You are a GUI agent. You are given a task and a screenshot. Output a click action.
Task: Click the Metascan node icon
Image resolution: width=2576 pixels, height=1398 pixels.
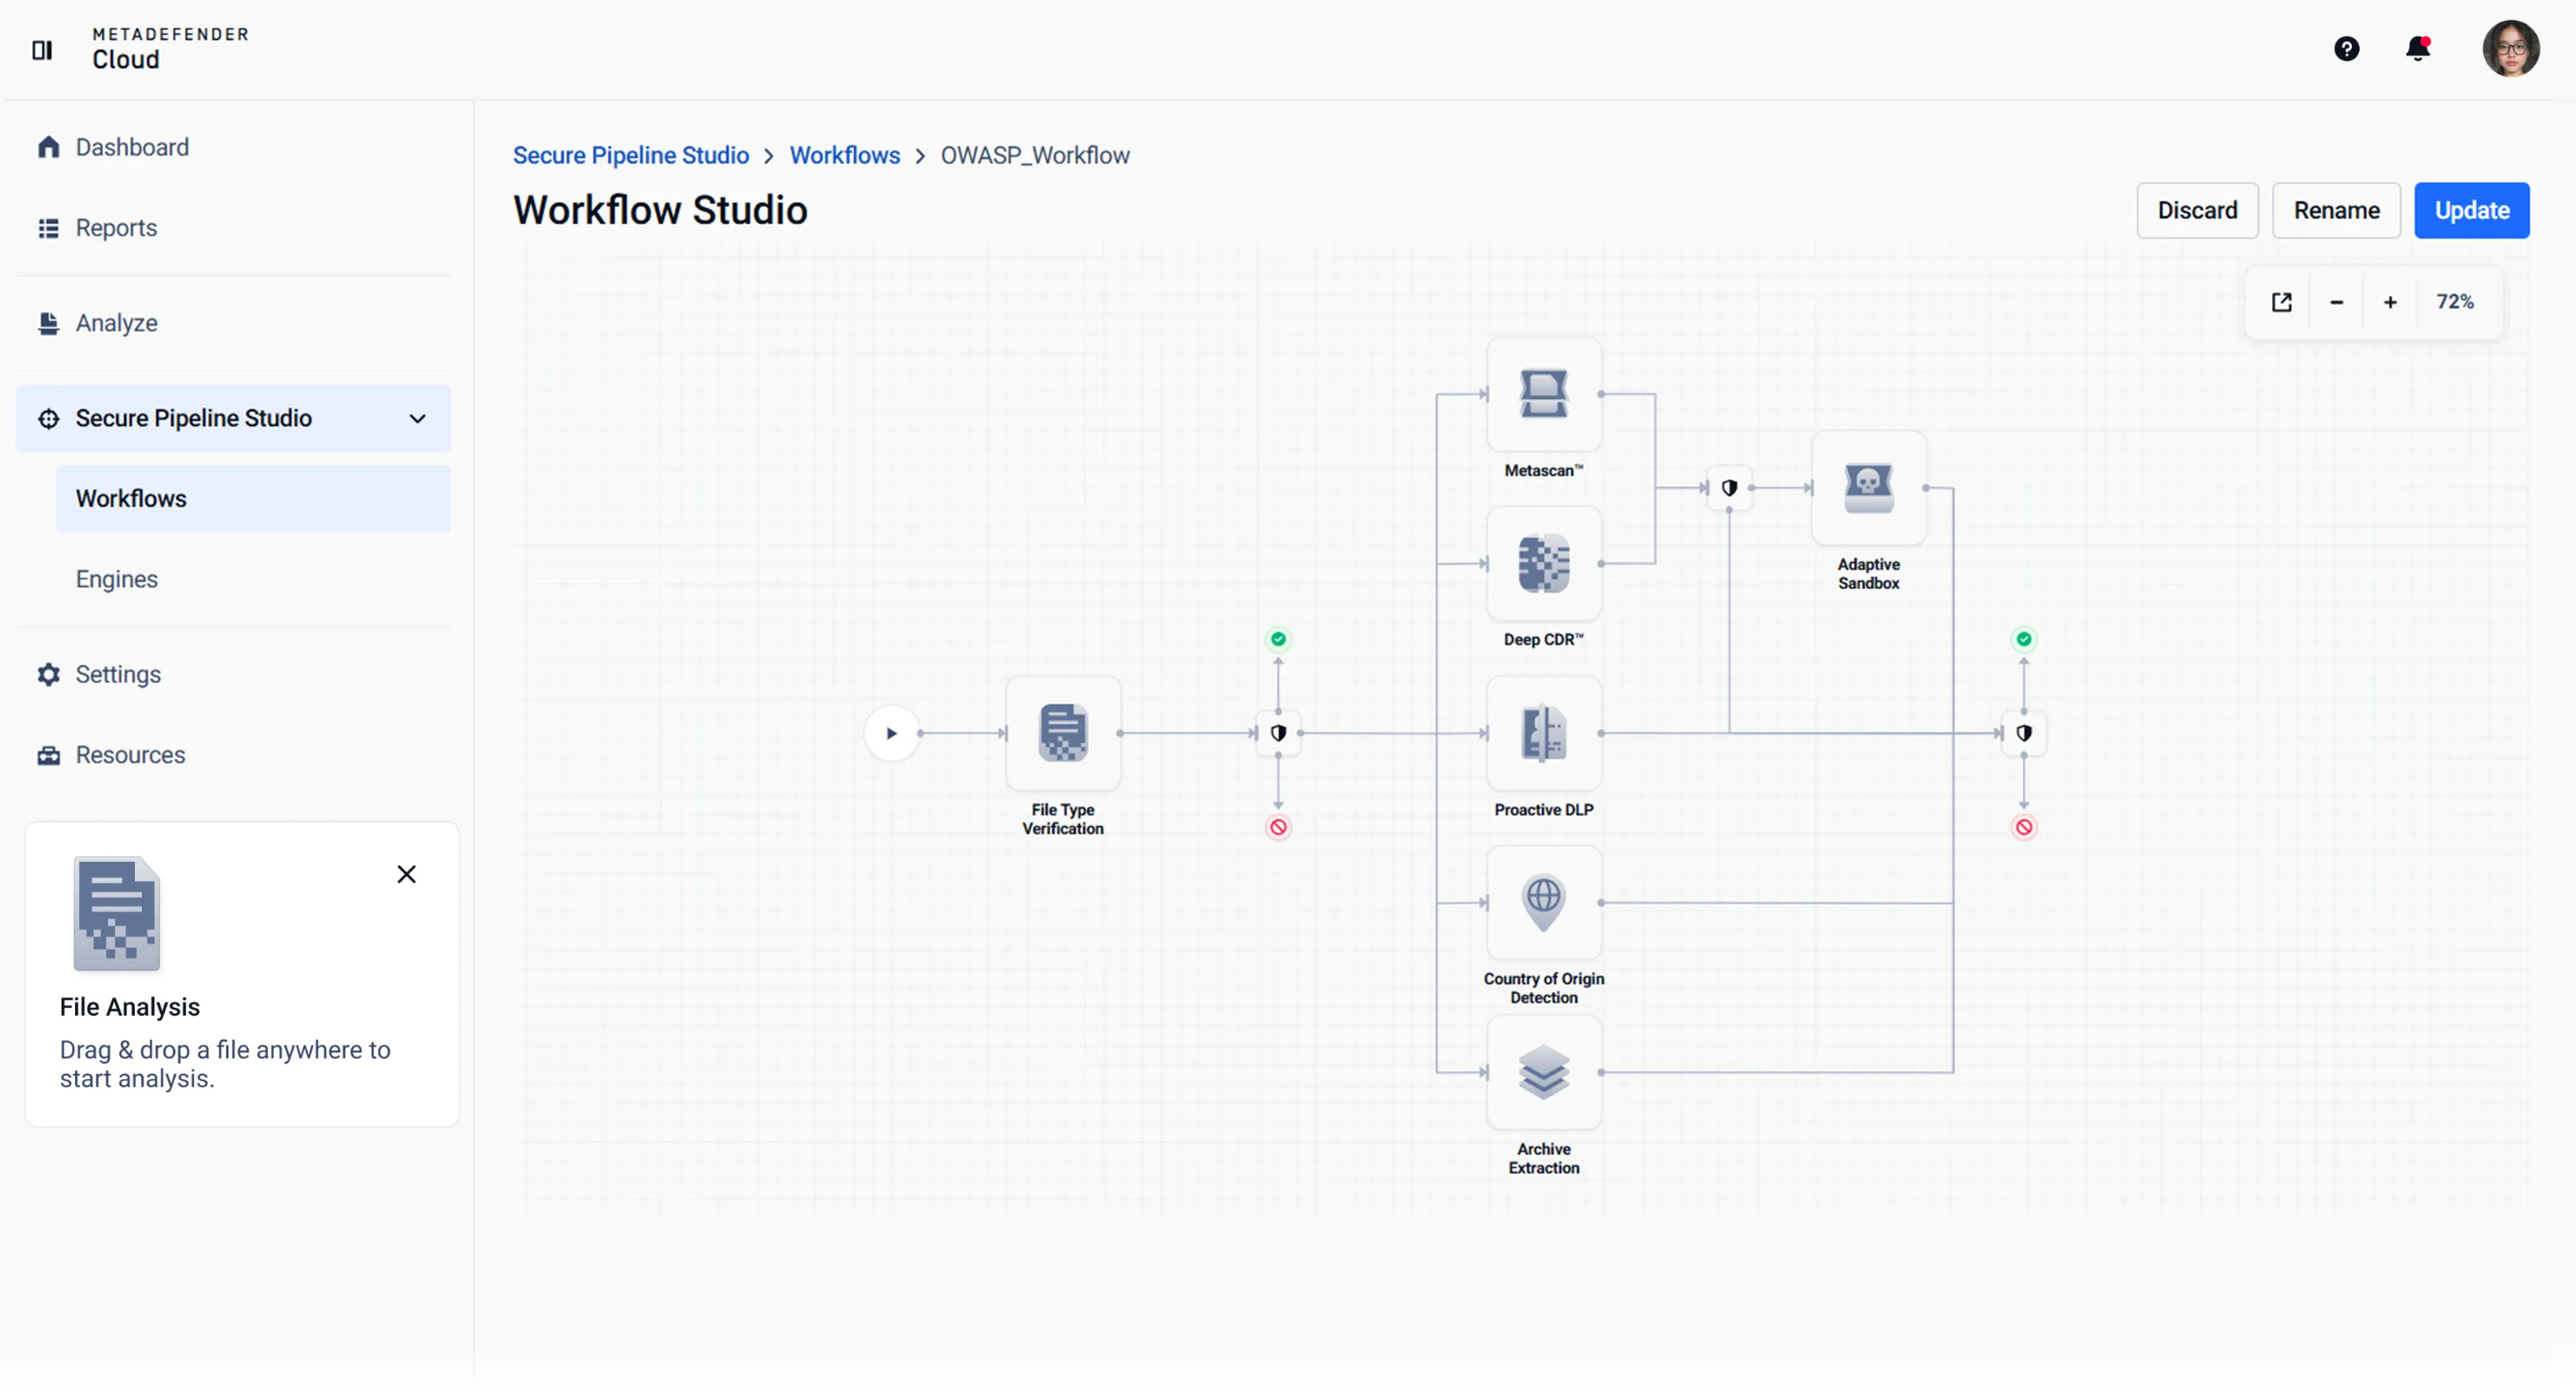tap(1543, 394)
